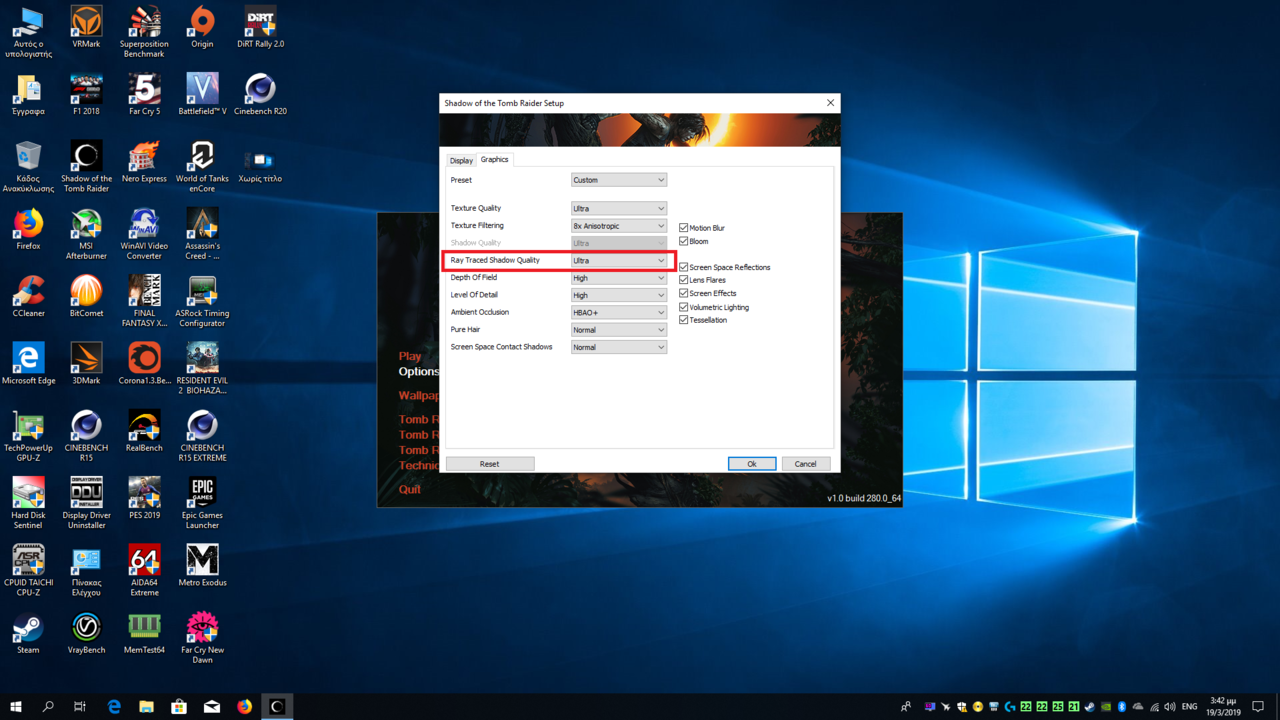Image resolution: width=1280 pixels, height=720 pixels.
Task: Open Microsoft Edge from the taskbar
Action: 114,707
